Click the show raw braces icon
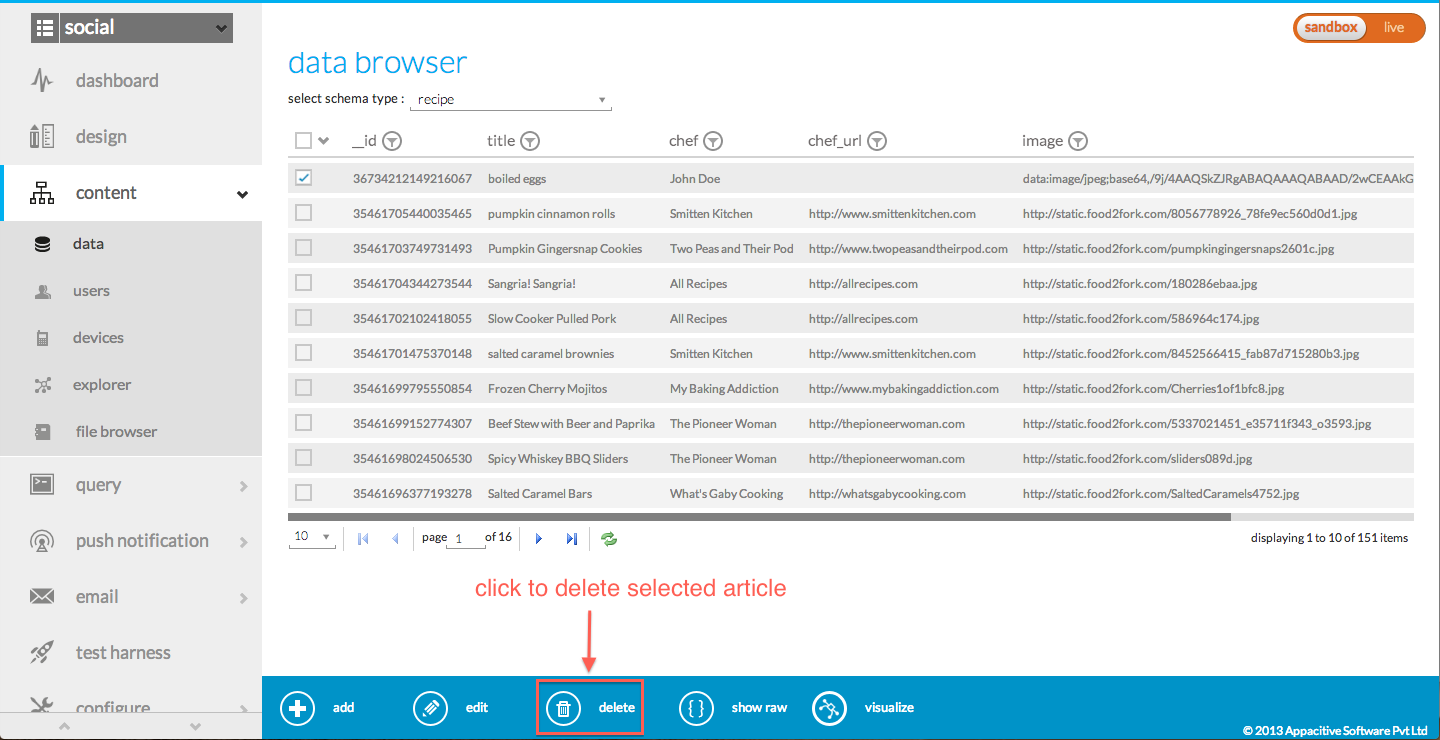Screen dimensions: 1440x740 coord(696,708)
